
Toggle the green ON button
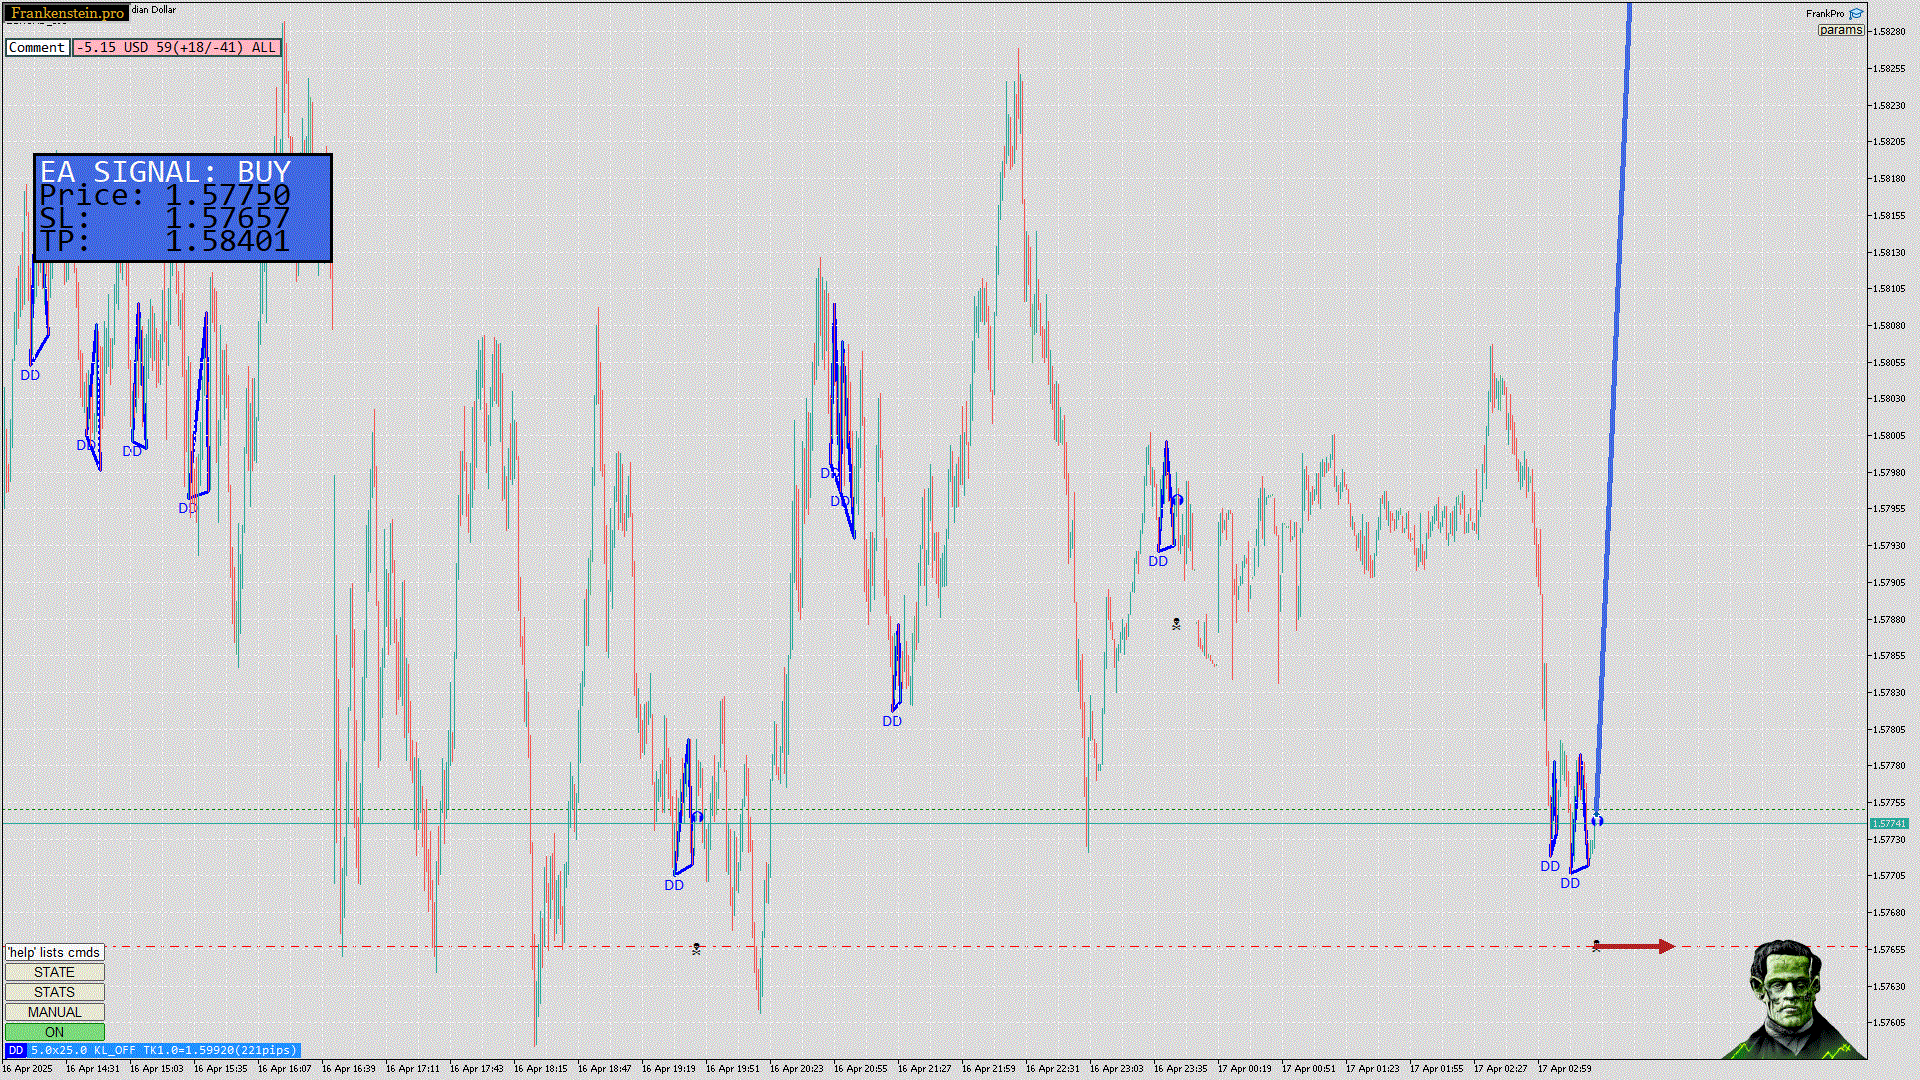pos(54,1032)
